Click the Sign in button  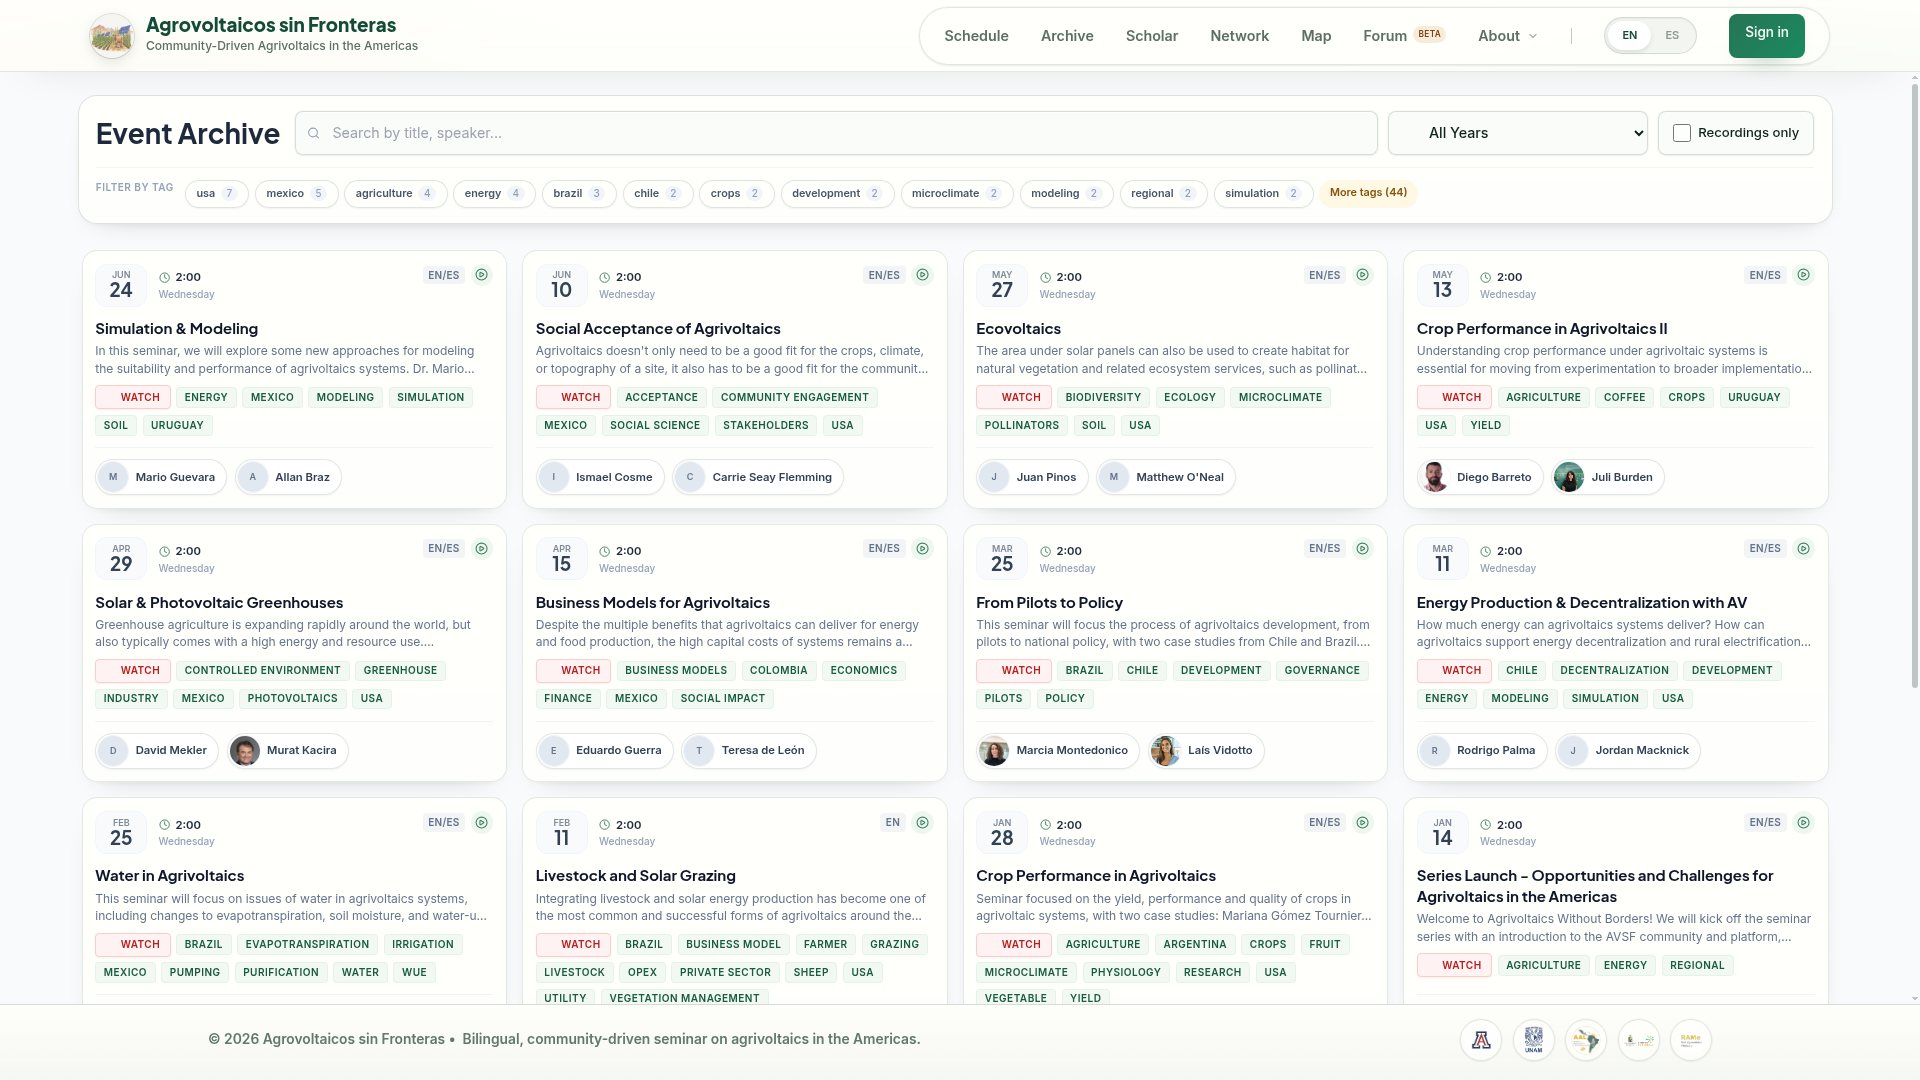point(1767,36)
